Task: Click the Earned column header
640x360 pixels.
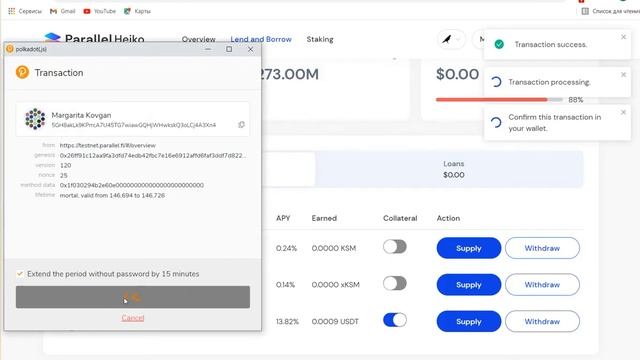Action: coord(324,218)
